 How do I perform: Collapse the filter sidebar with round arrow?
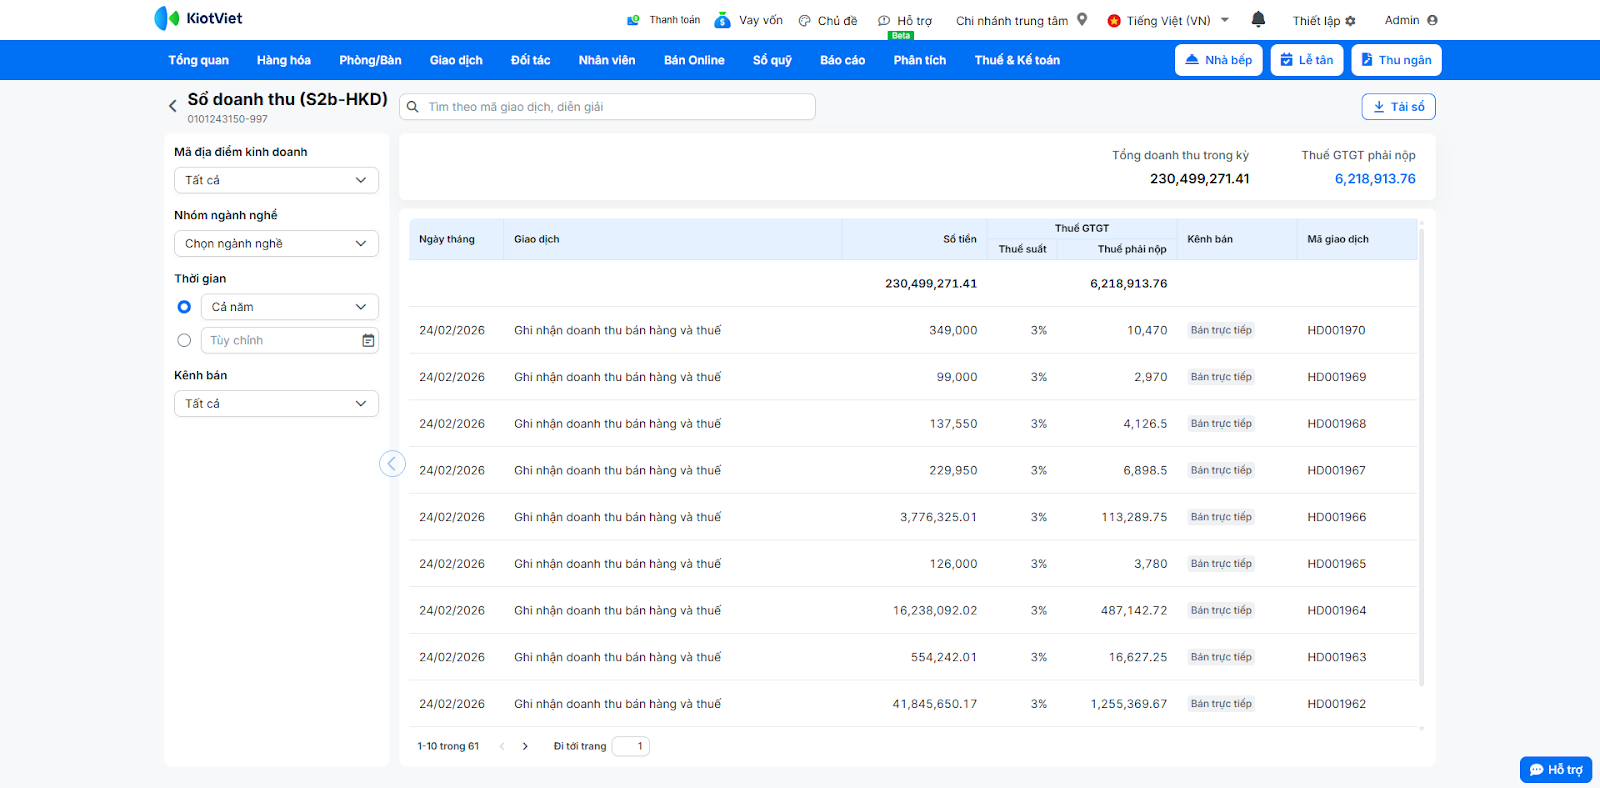[x=392, y=463]
